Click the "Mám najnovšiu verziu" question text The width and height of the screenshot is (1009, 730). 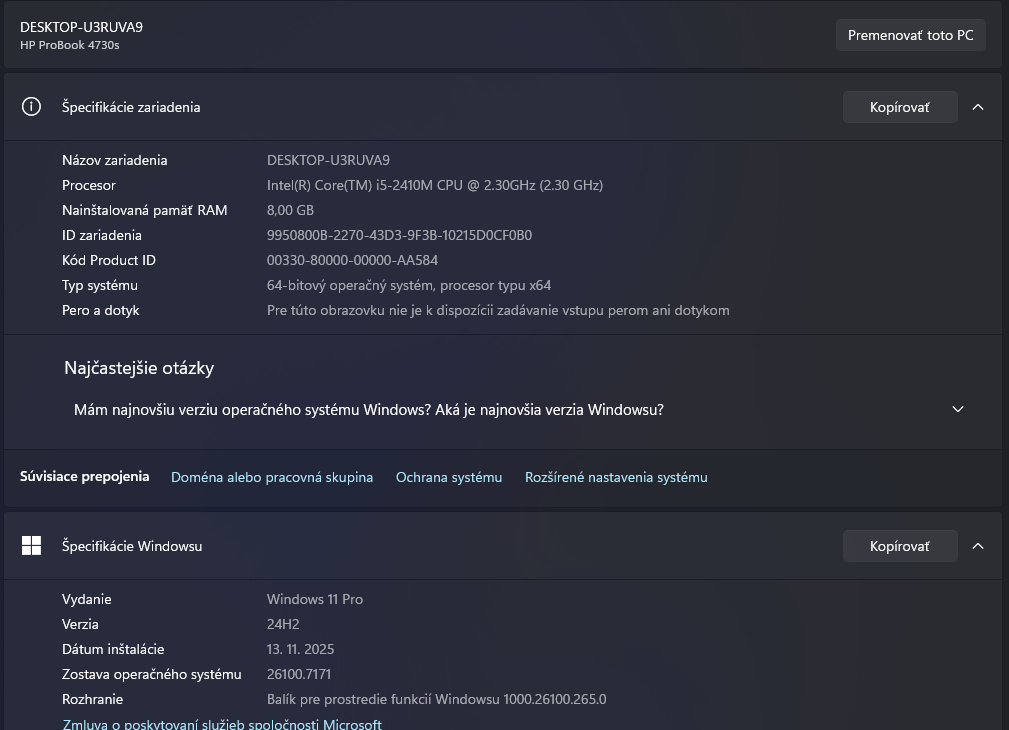pos(368,410)
